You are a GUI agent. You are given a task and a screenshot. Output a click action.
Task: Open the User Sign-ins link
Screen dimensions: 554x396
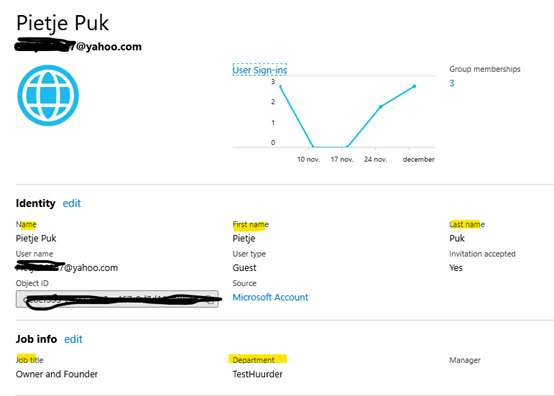pyautogui.click(x=260, y=70)
